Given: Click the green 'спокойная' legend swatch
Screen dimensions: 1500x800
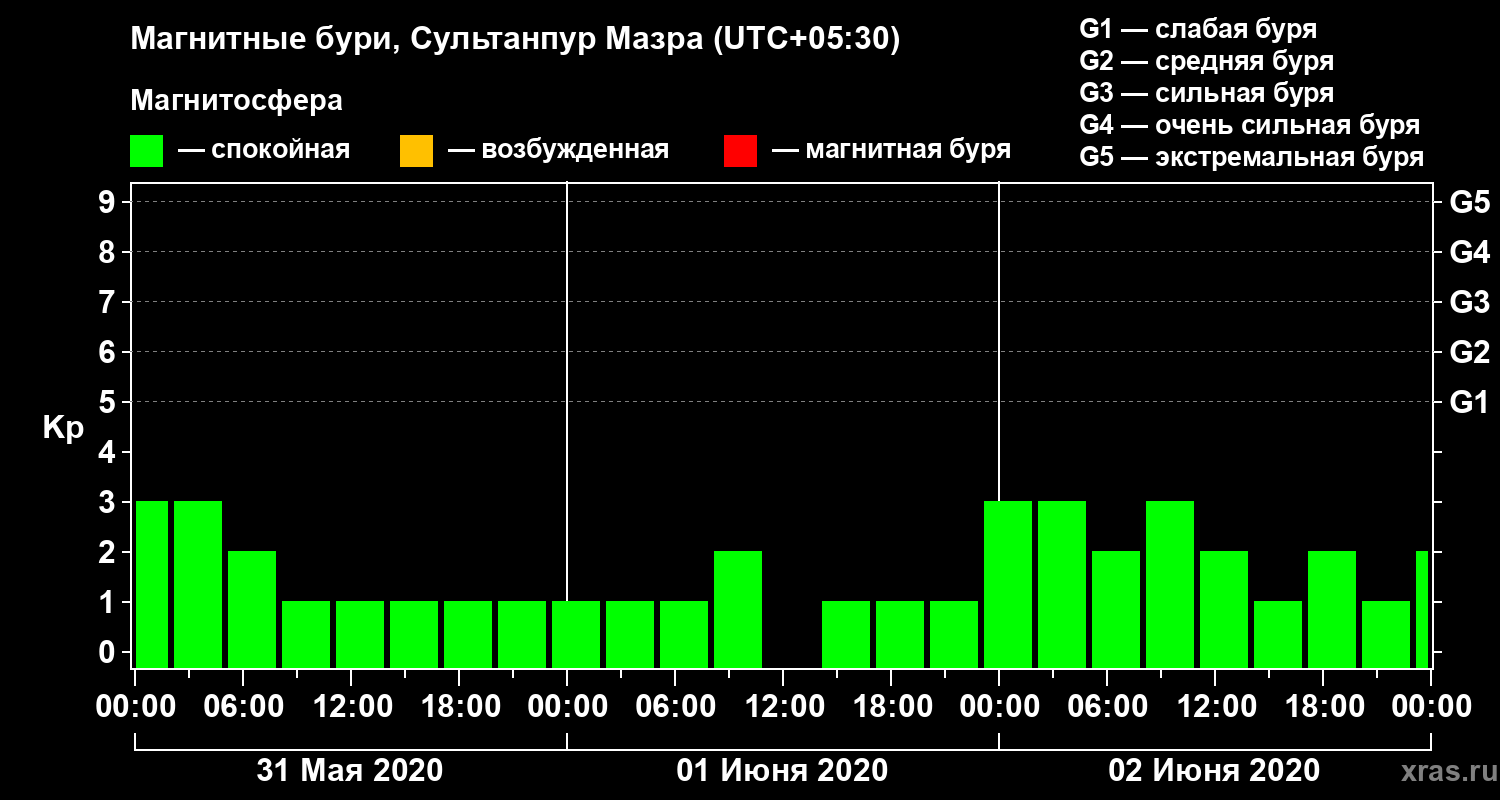Looking at the screenshot, I should (x=147, y=151).
